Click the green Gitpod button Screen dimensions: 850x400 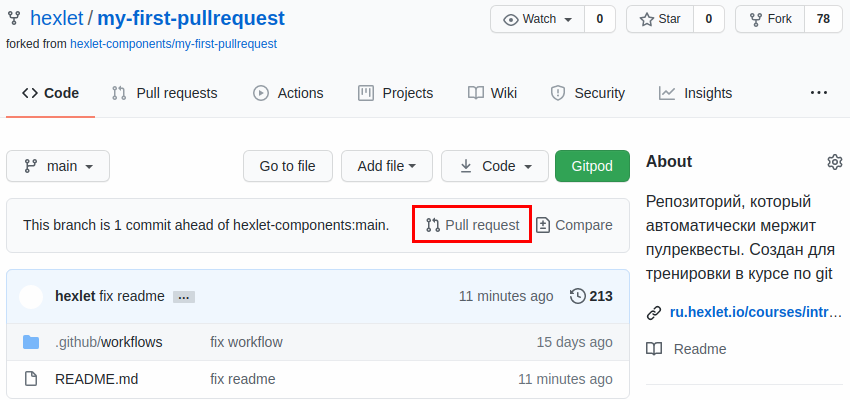592,166
